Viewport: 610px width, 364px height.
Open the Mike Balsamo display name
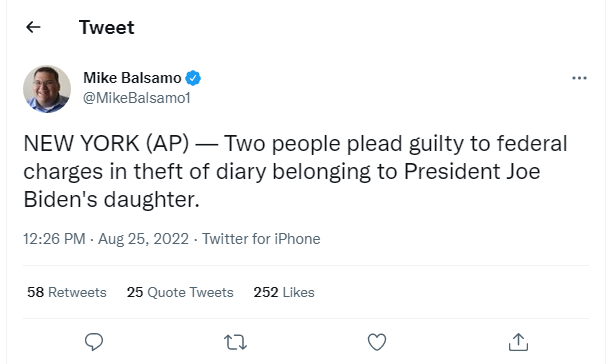point(132,78)
